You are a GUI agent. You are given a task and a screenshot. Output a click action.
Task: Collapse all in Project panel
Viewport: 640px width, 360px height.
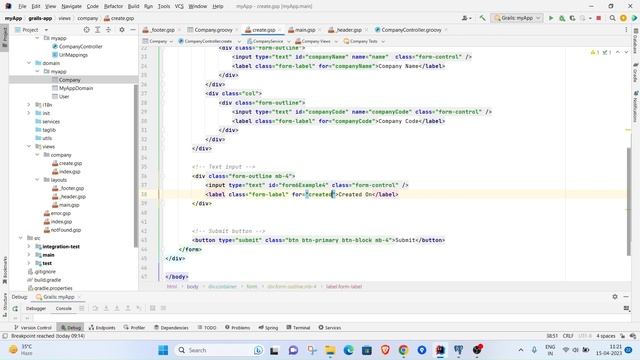pyautogui.click(x=108, y=30)
